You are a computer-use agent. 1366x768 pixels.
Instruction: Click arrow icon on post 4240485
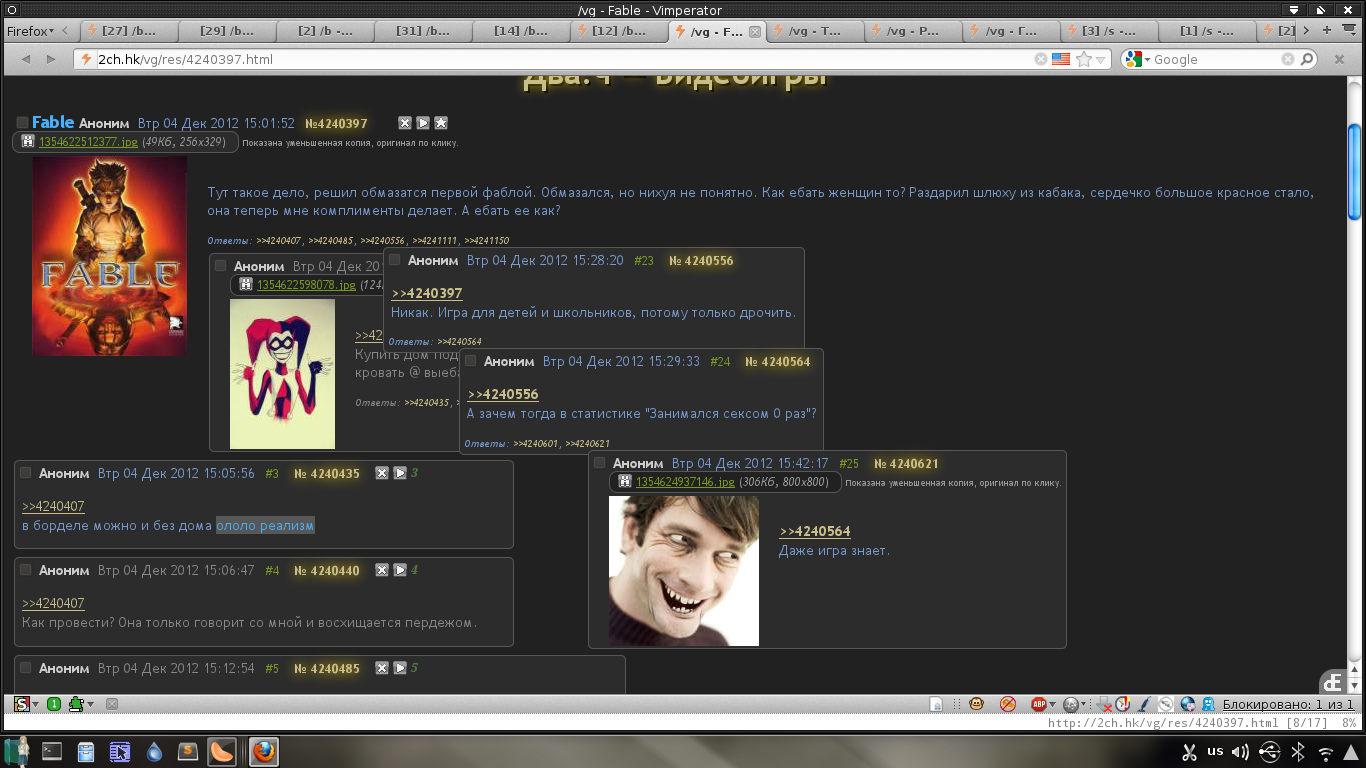[400, 668]
